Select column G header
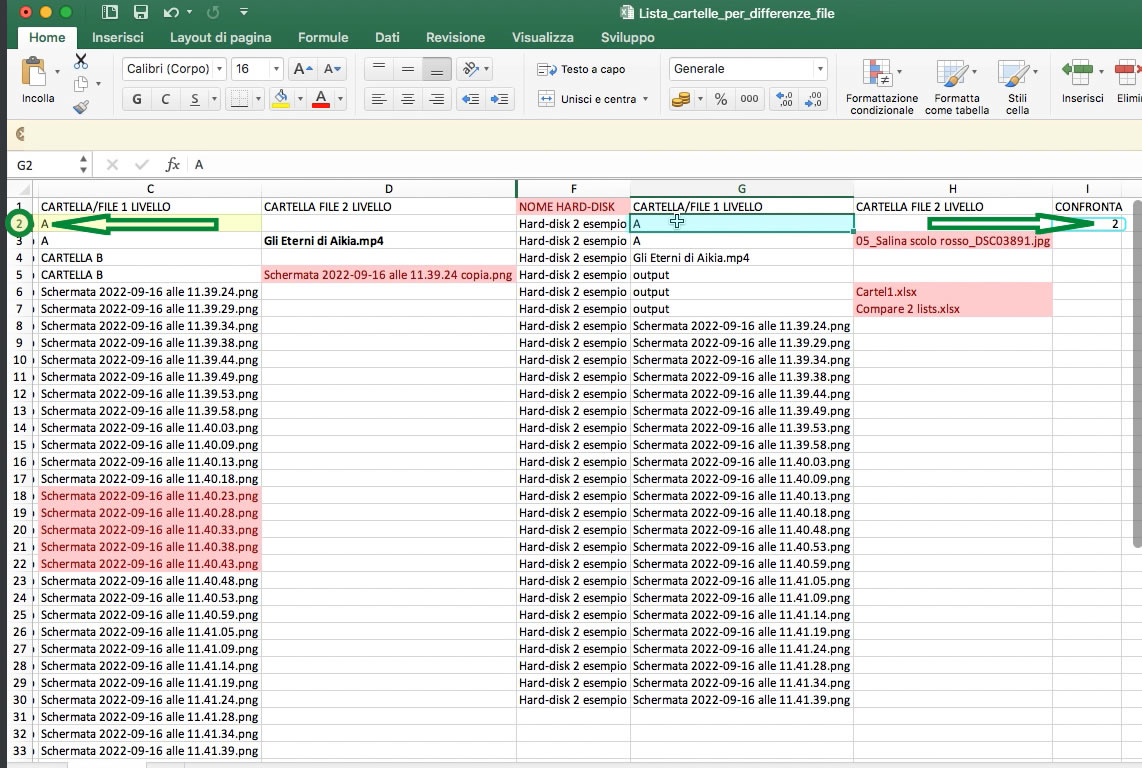Image resolution: width=1142 pixels, height=768 pixels. pos(741,189)
